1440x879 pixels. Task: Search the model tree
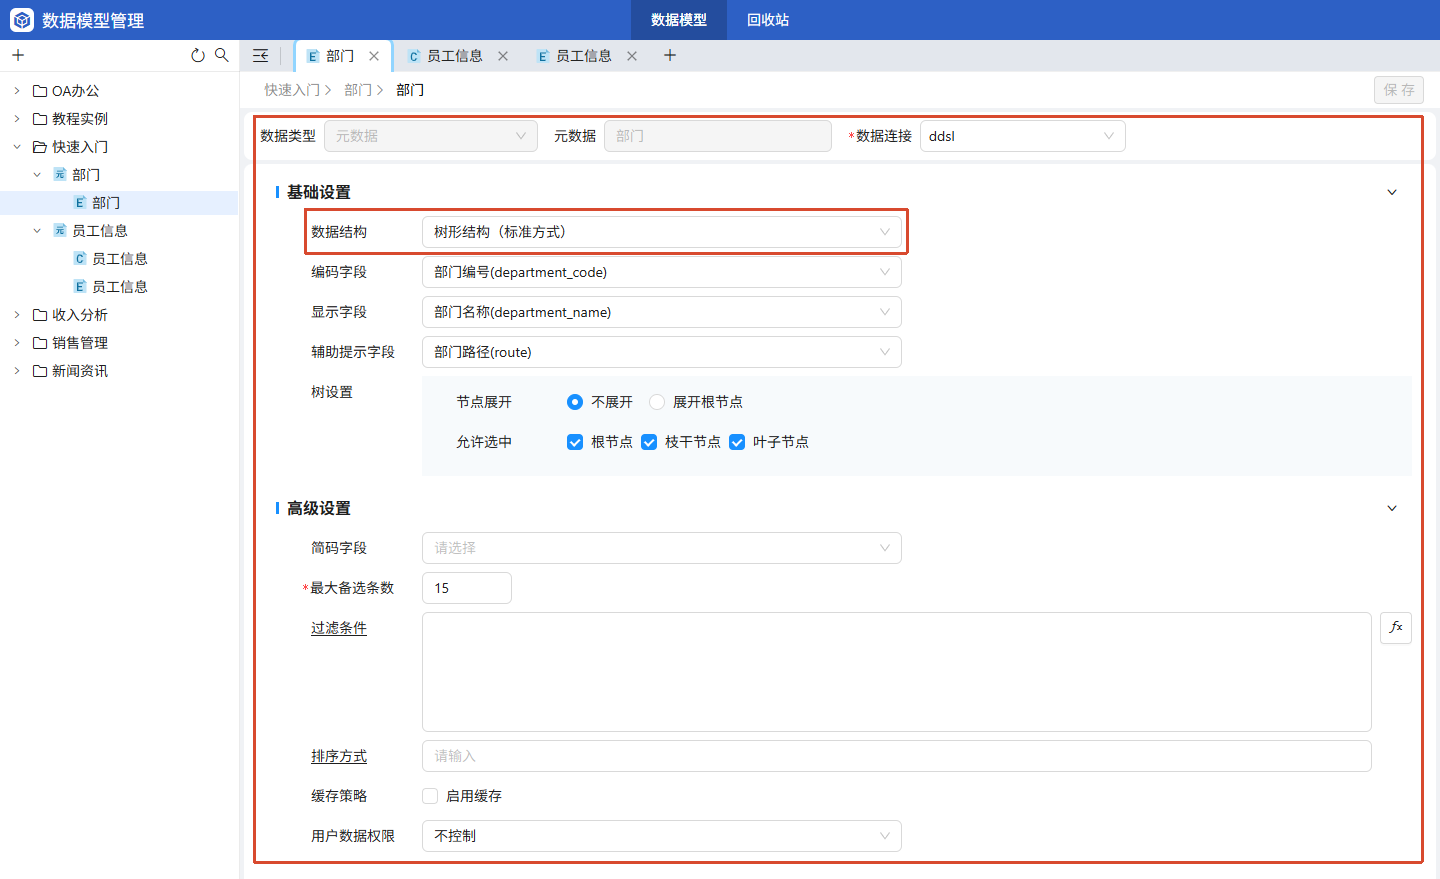(222, 55)
